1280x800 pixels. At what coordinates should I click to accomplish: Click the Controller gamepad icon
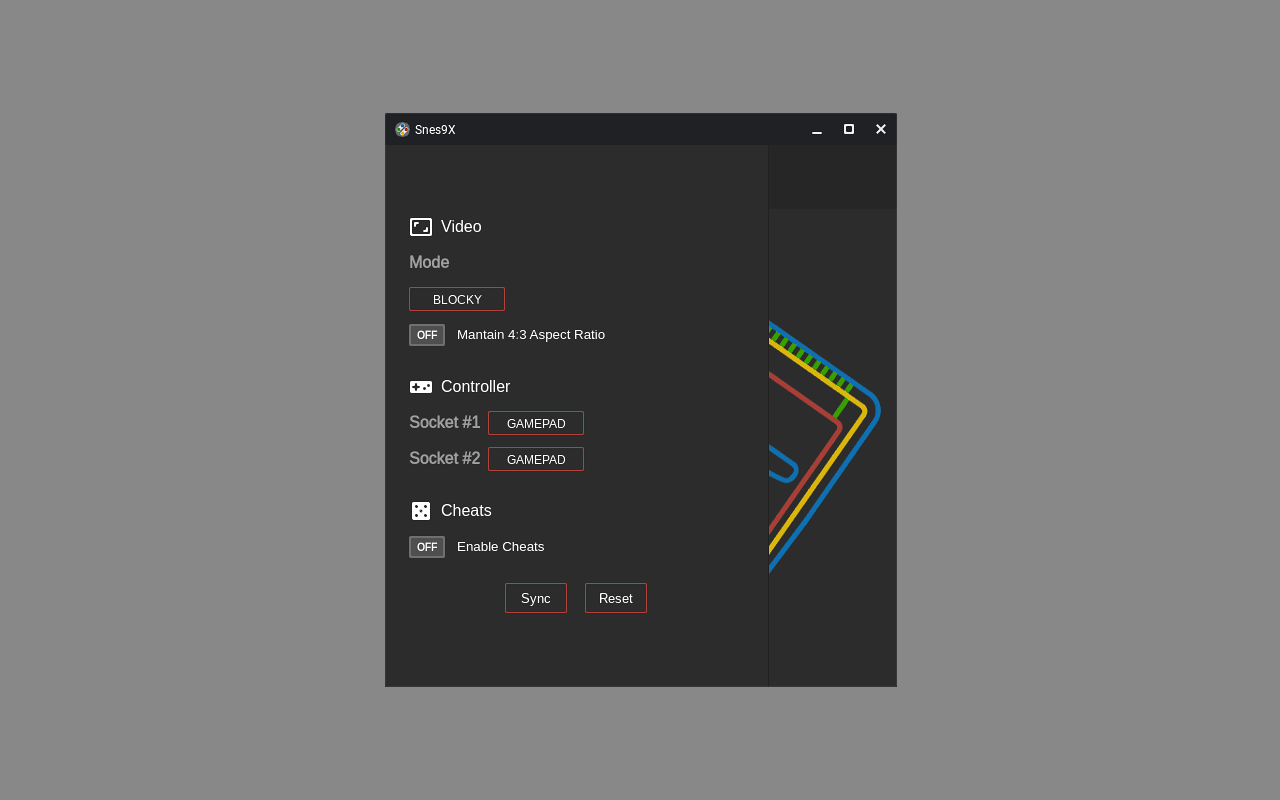click(421, 387)
